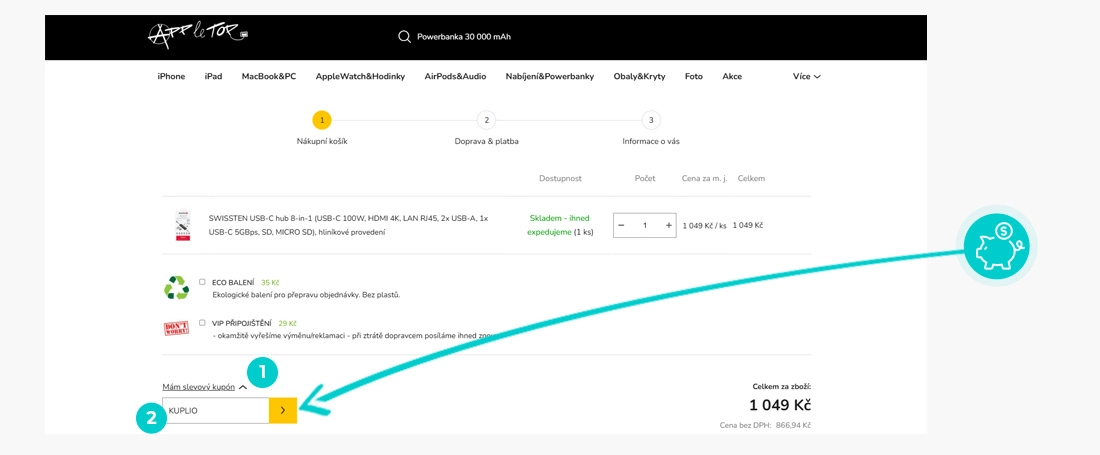Click the SWISSTEN hub product thumbnail
The height and width of the screenshot is (455, 1100).
coord(184,226)
